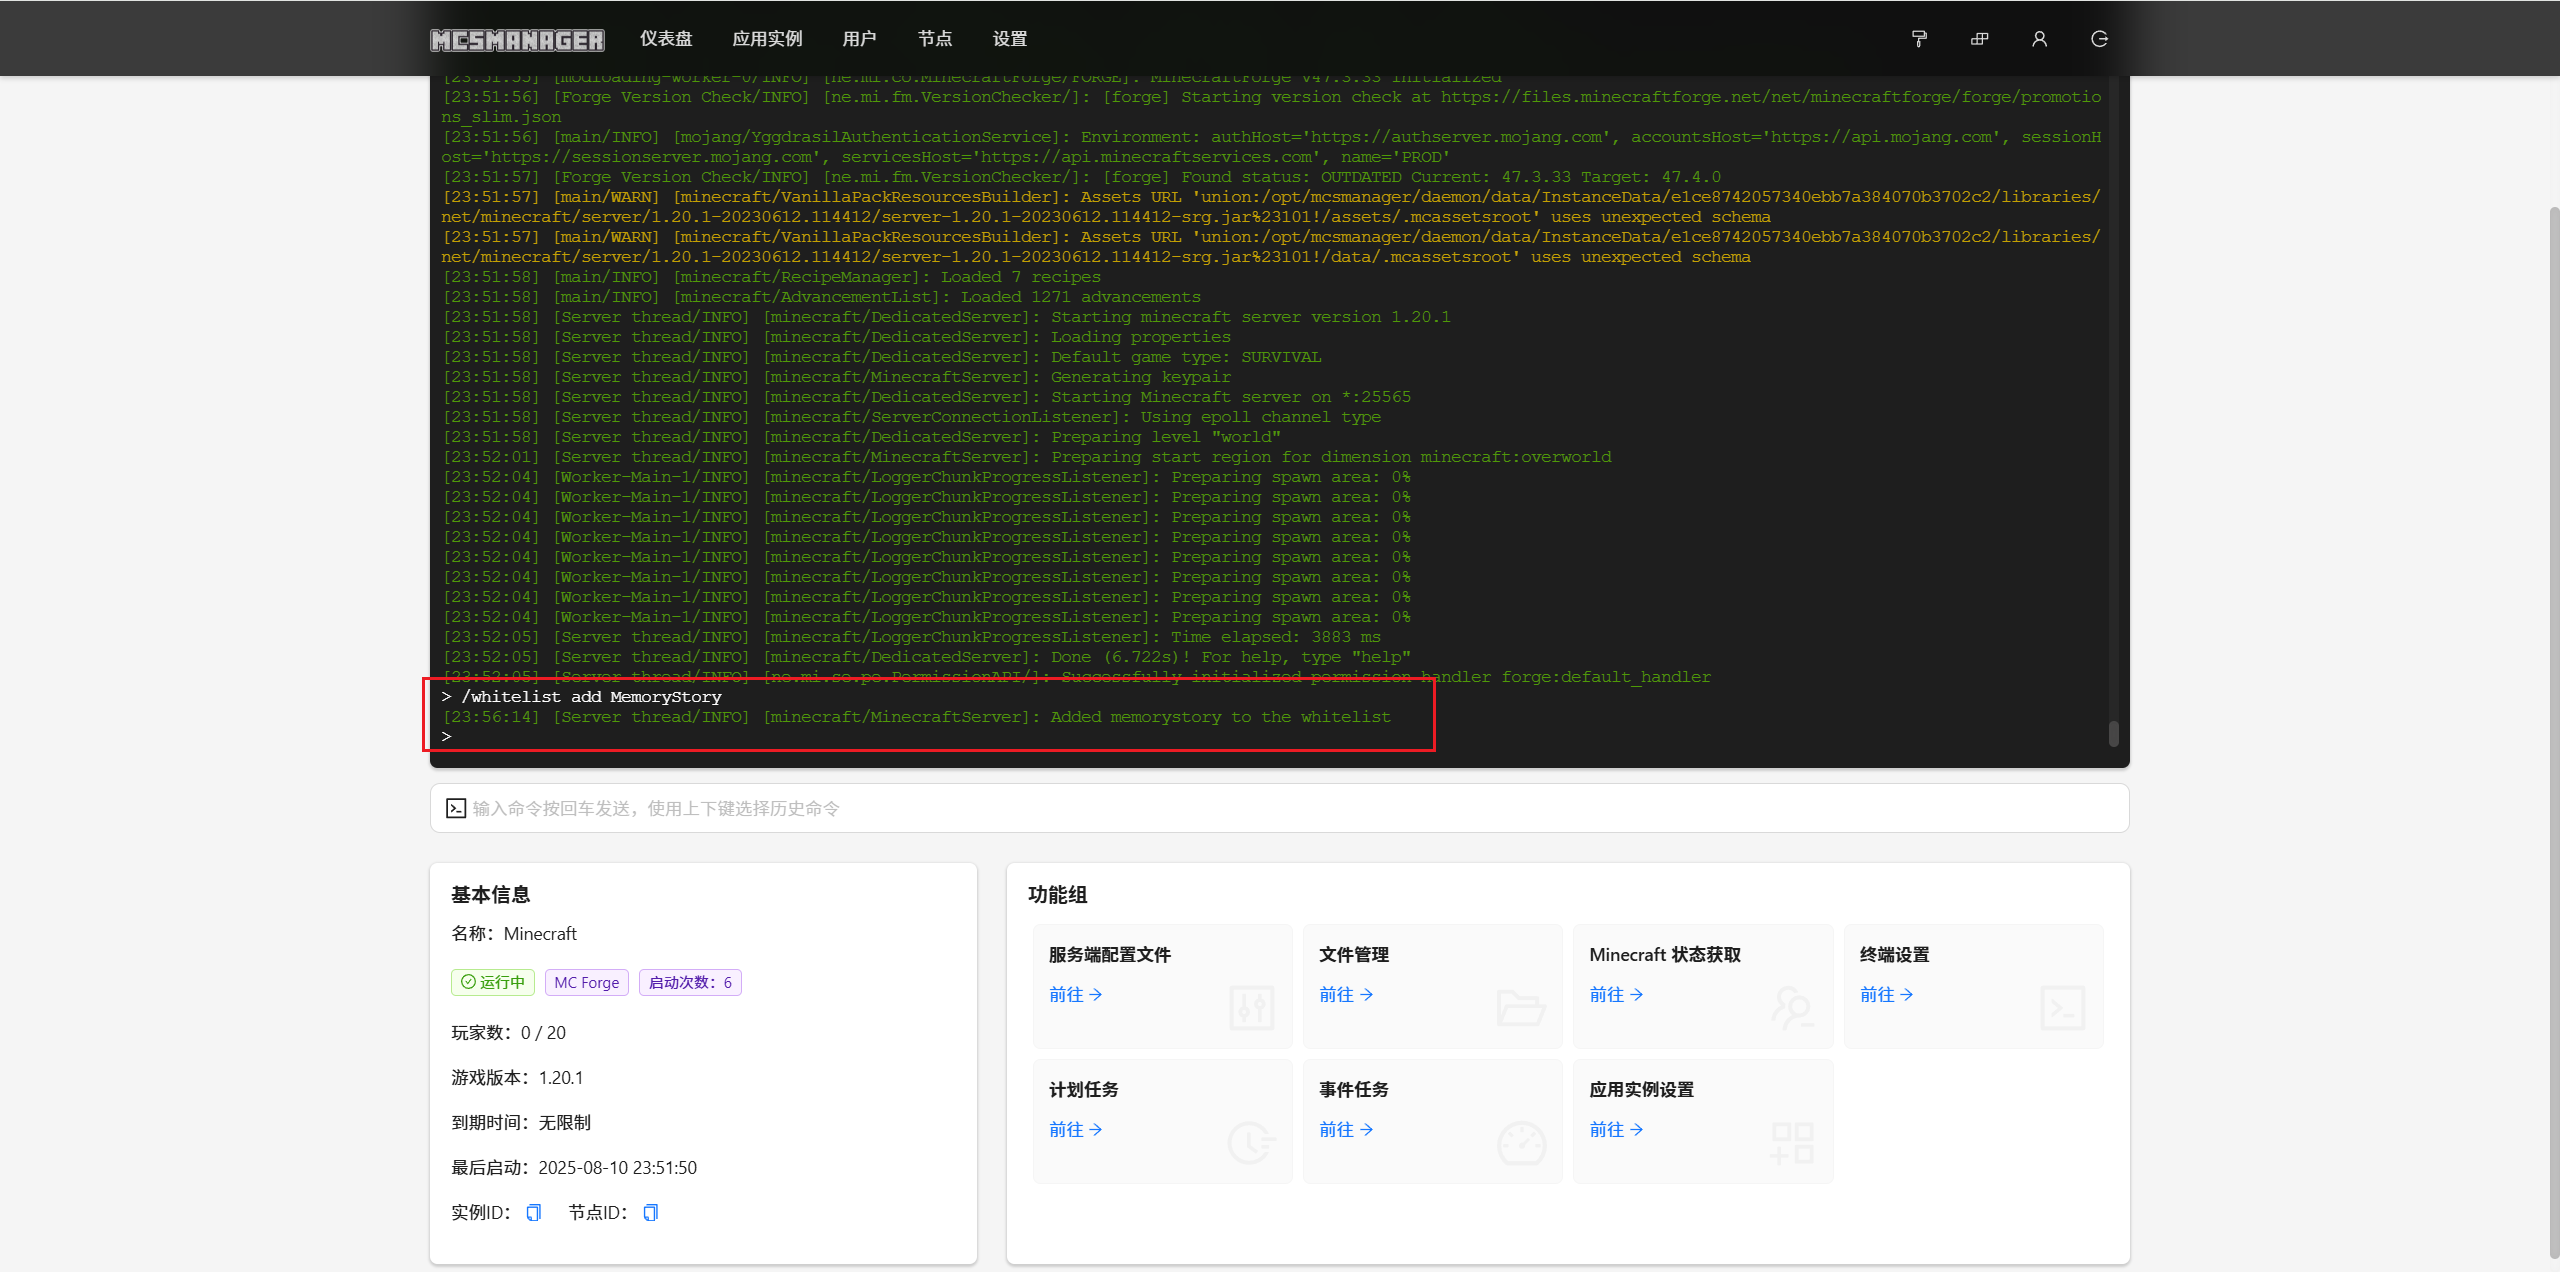Click the '/whitelist add MemoryStory' console line

(x=582, y=697)
